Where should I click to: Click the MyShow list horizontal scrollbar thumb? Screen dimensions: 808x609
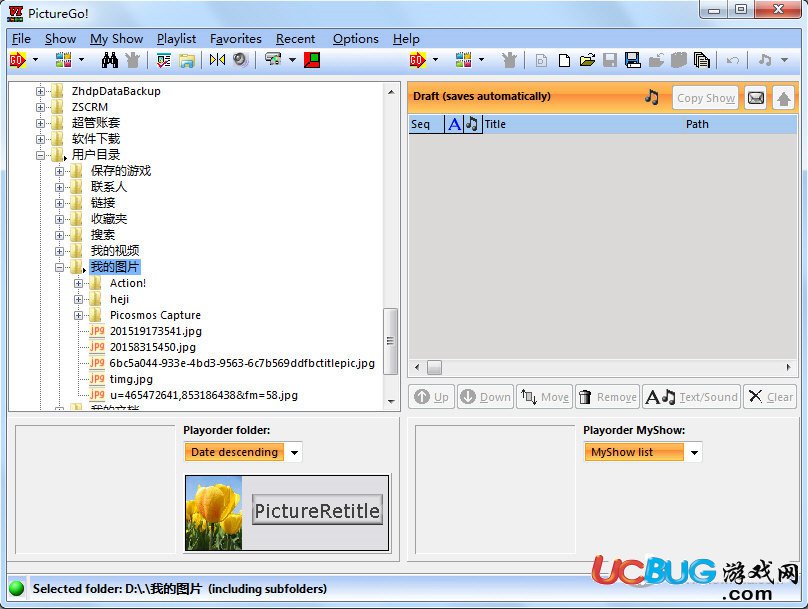point(434,367)
